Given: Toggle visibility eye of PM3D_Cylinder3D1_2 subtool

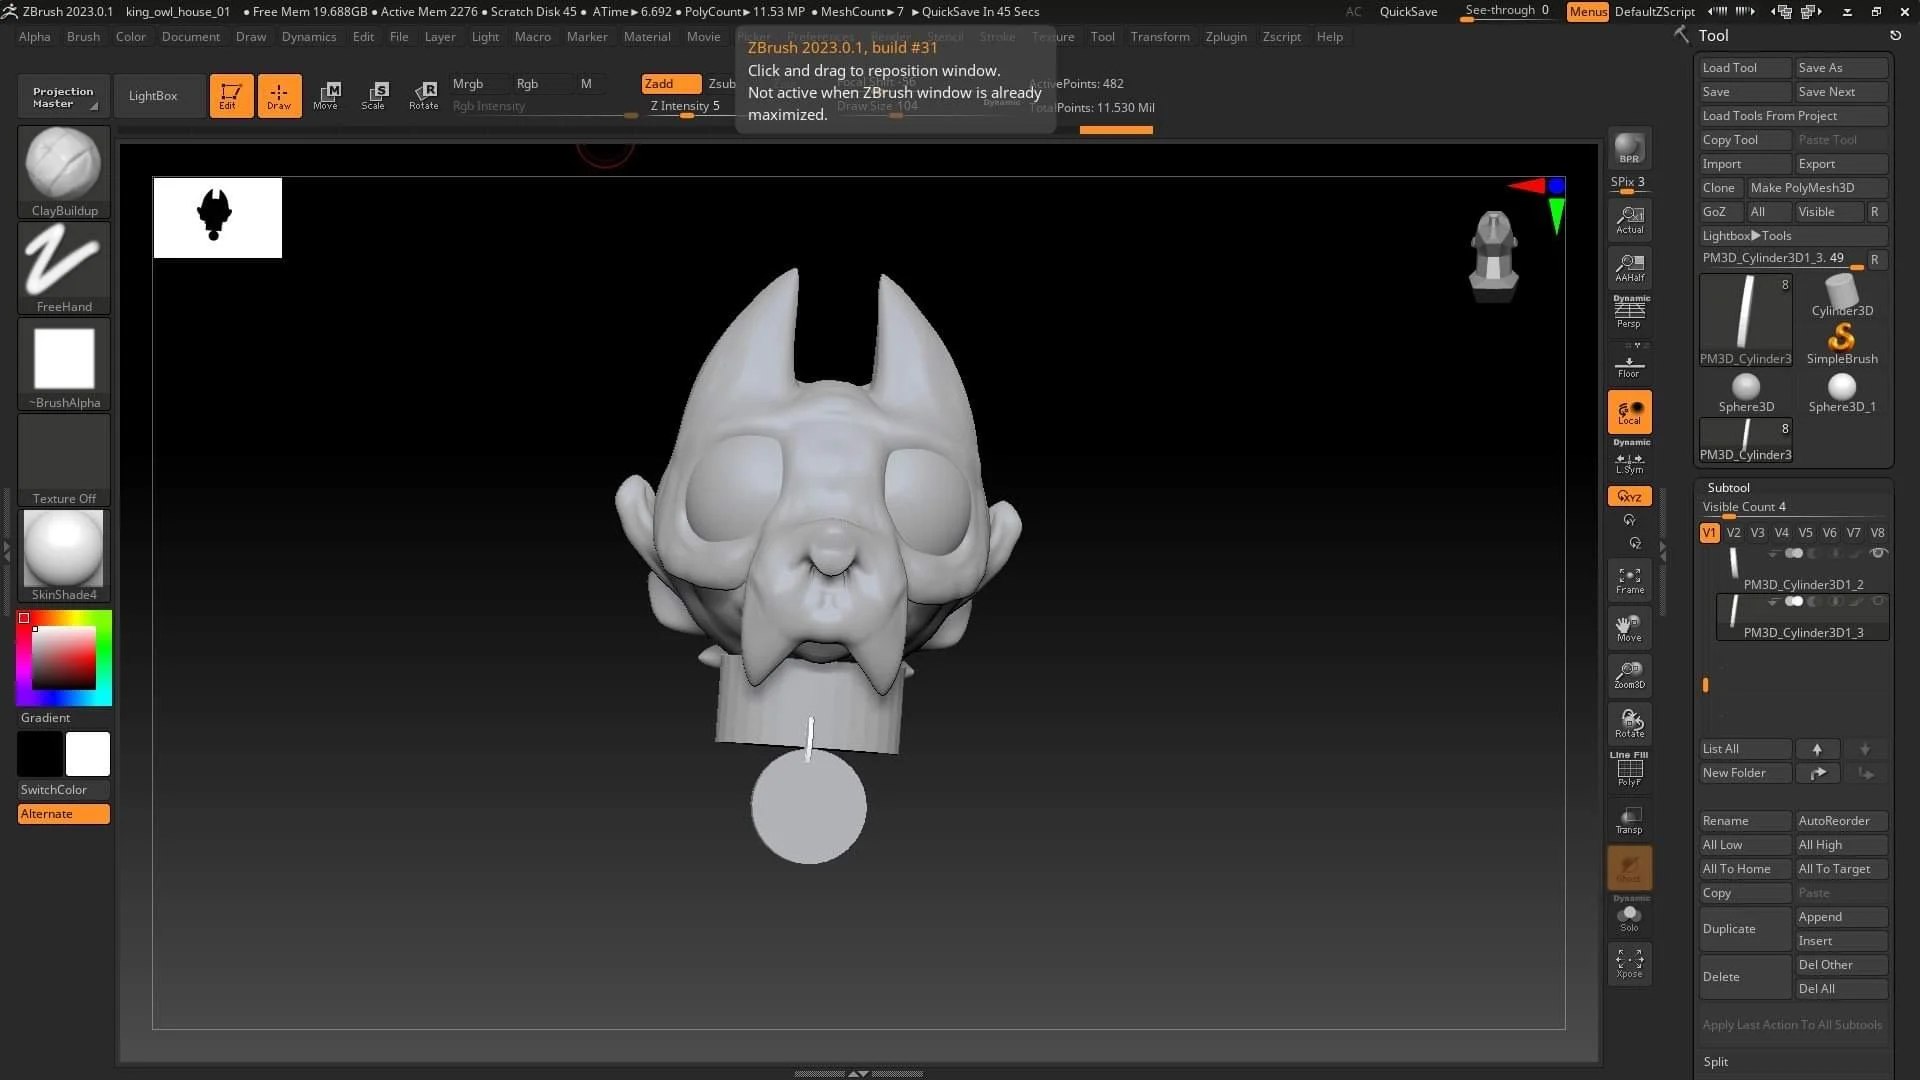Looking at the screenshot, I should tap(1878, 553).
